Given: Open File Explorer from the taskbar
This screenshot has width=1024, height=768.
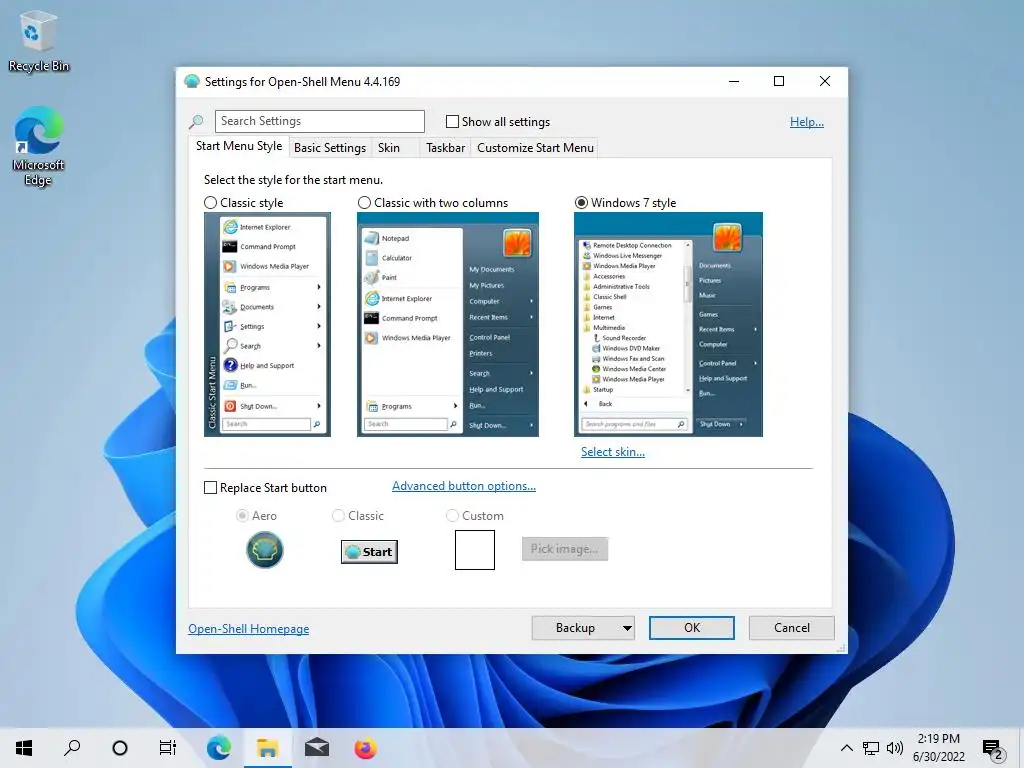Looking at the screenshot, I should point(267,748).
